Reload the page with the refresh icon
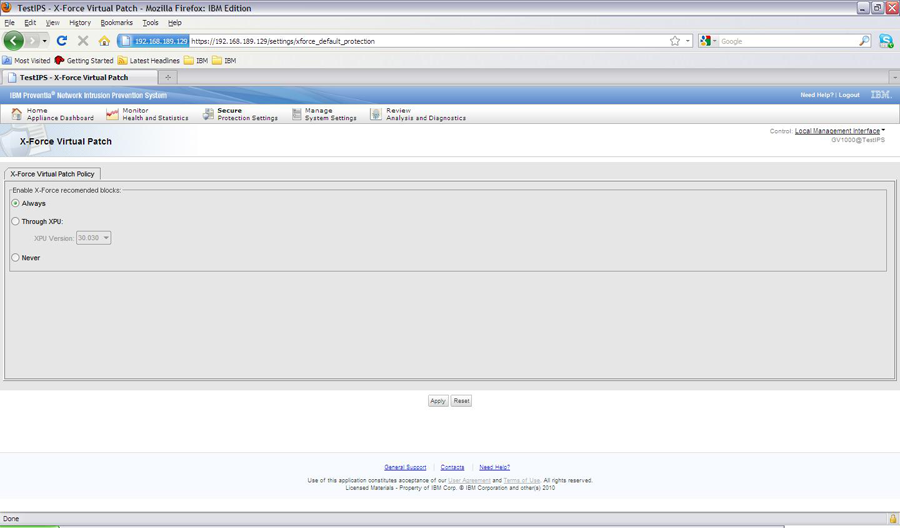900x528 pixels. 62,41
